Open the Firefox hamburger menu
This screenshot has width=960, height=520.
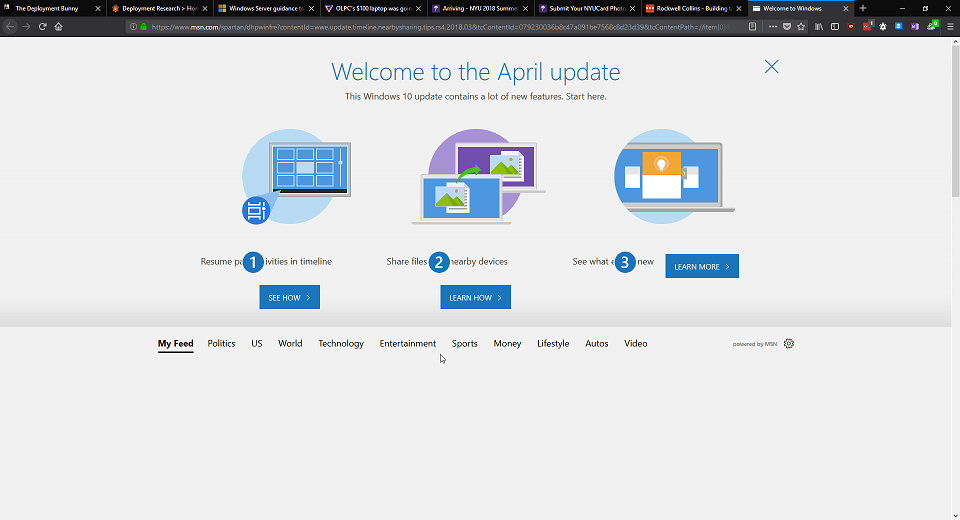point(950,26)
